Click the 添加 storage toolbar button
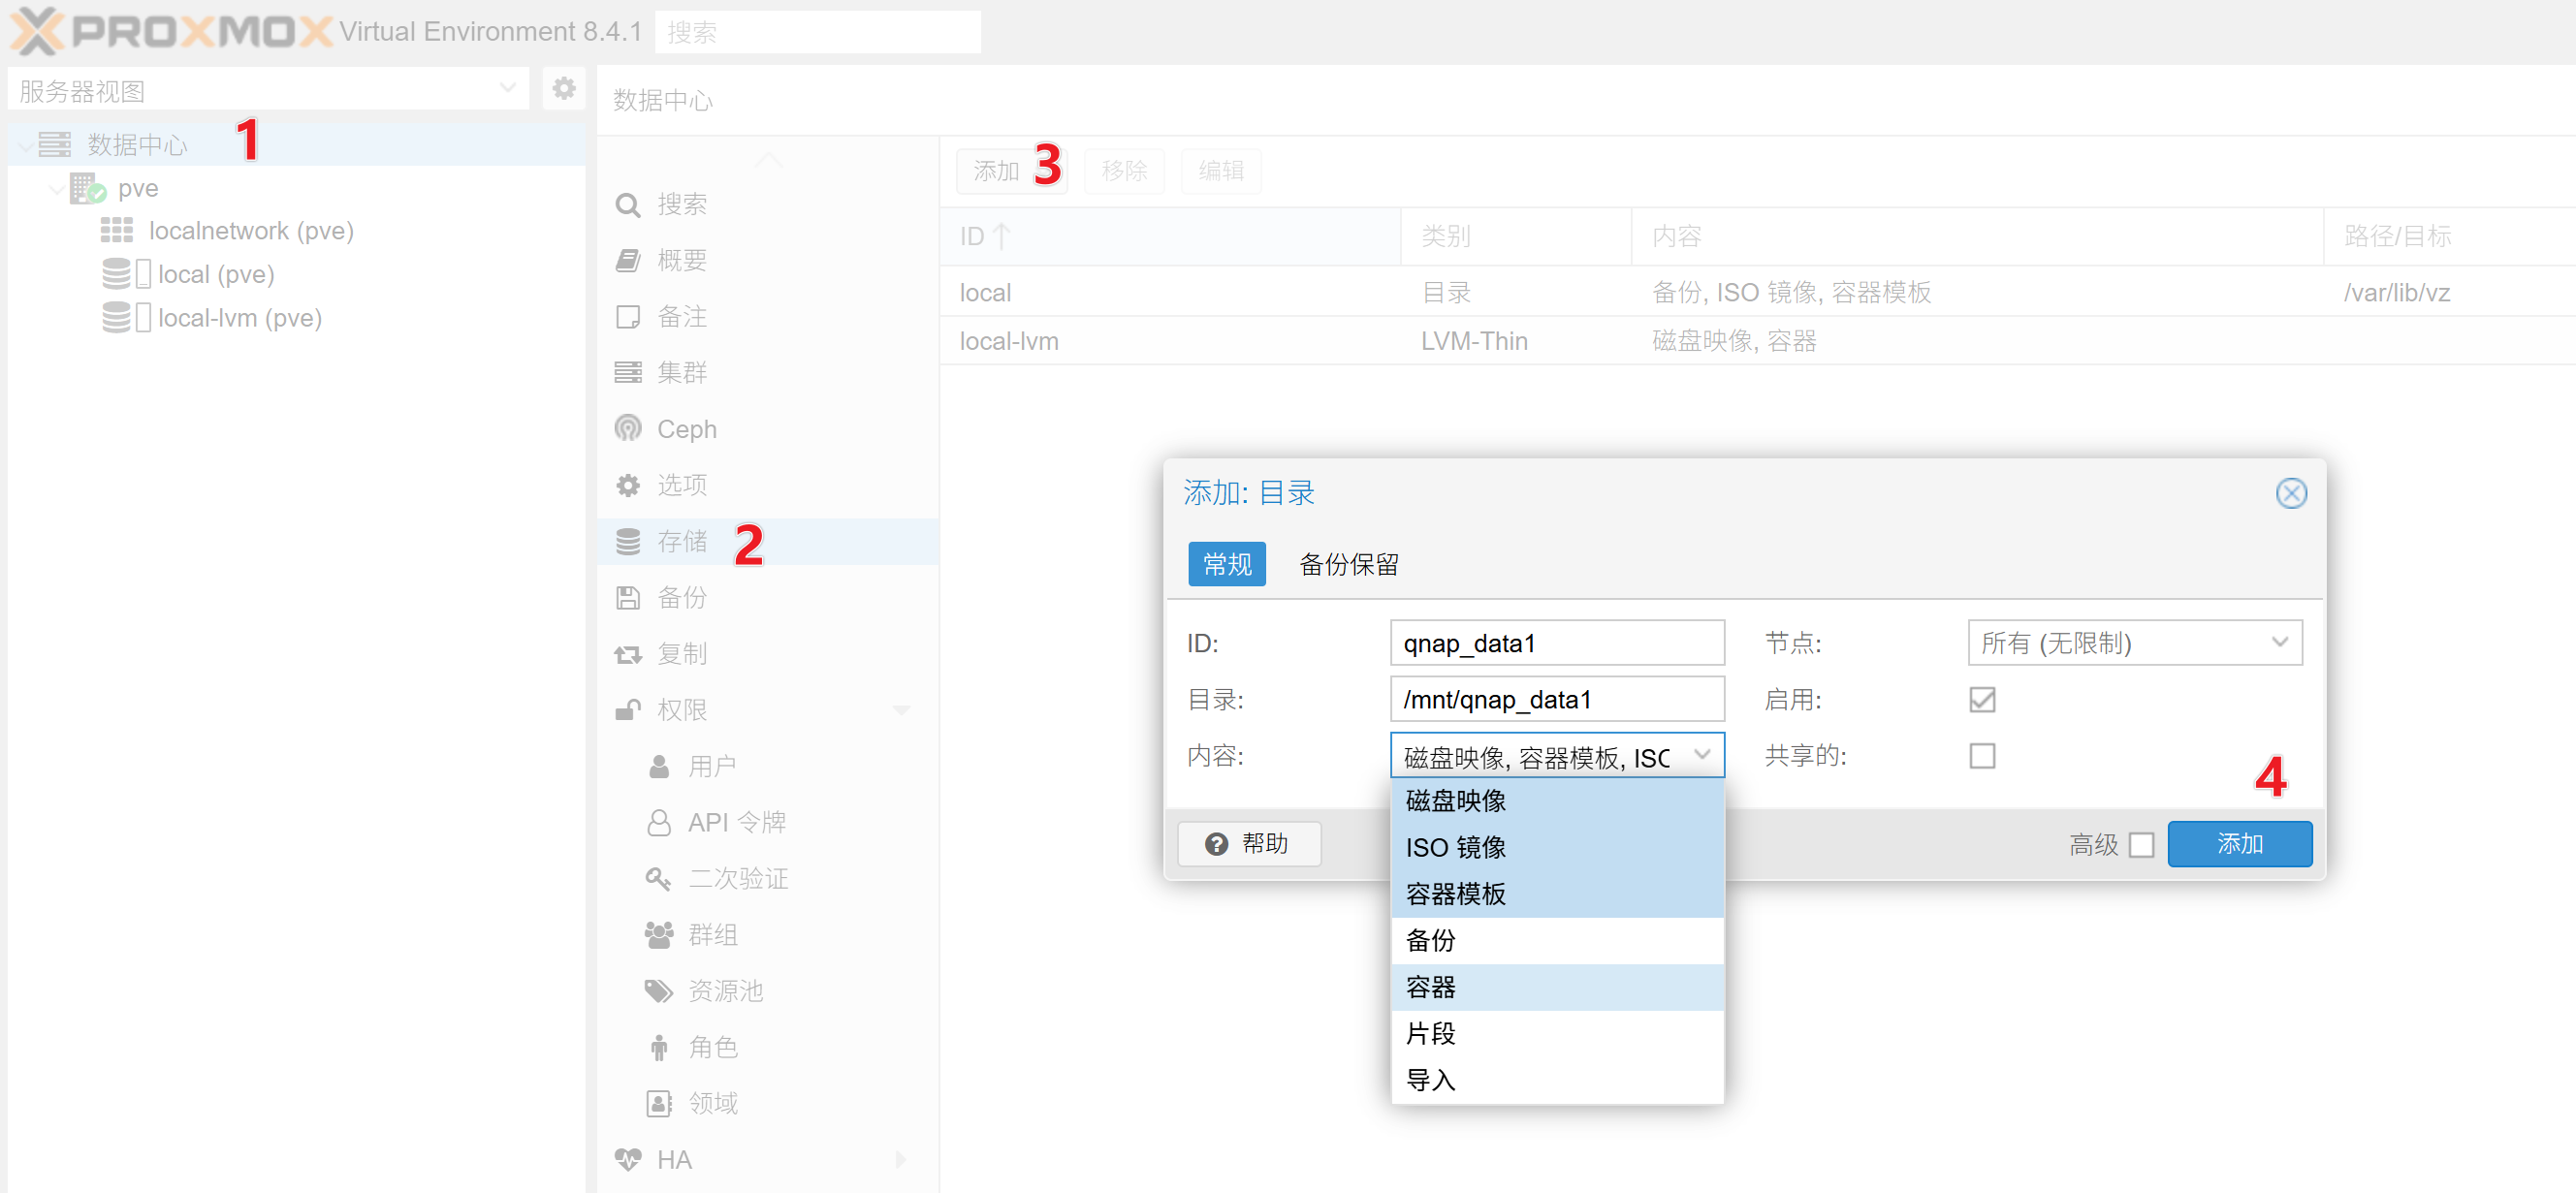The height and width of the screenshot is (1193, 2576). pyautogui.click(x=995, y=171)
